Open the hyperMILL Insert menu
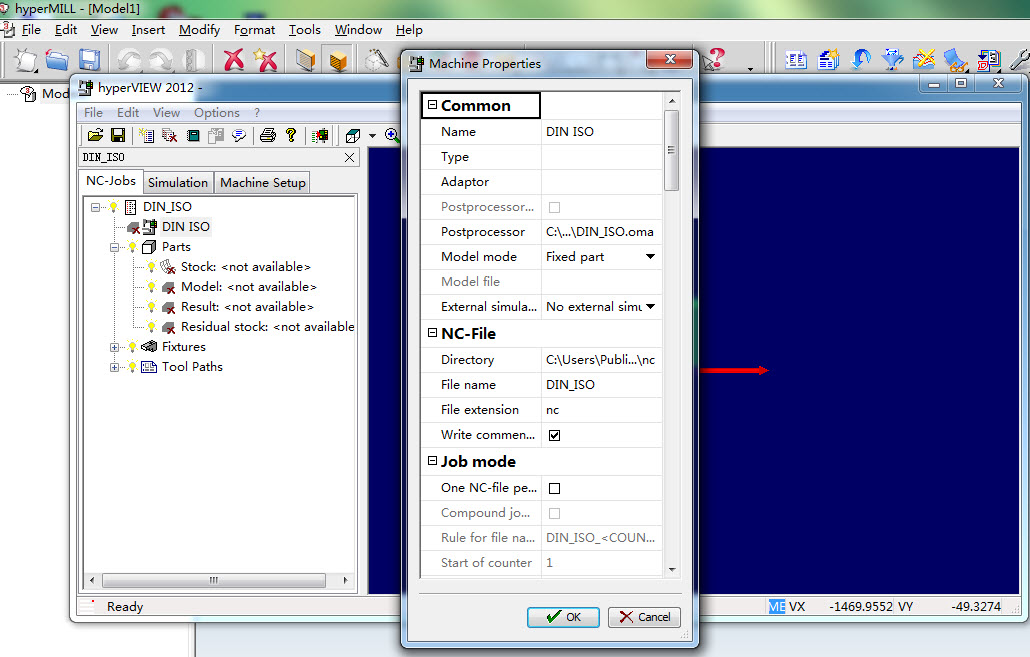1030x657 pixels. pos(148,30)
